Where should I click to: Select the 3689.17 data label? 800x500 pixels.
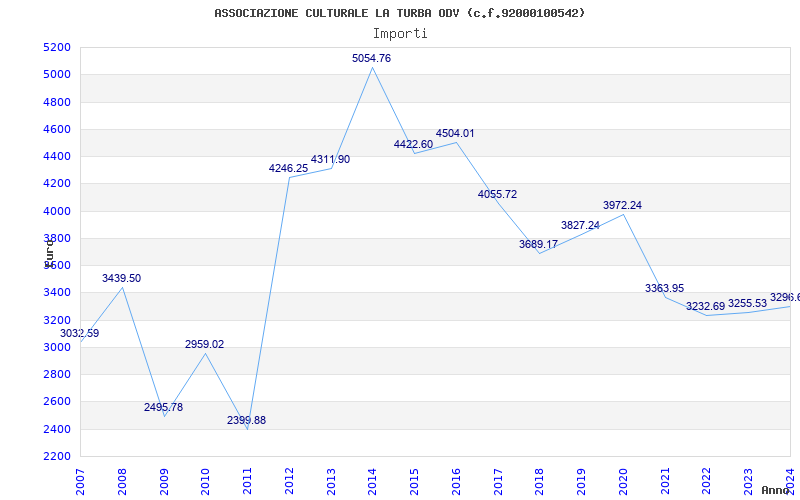point(539,244)
